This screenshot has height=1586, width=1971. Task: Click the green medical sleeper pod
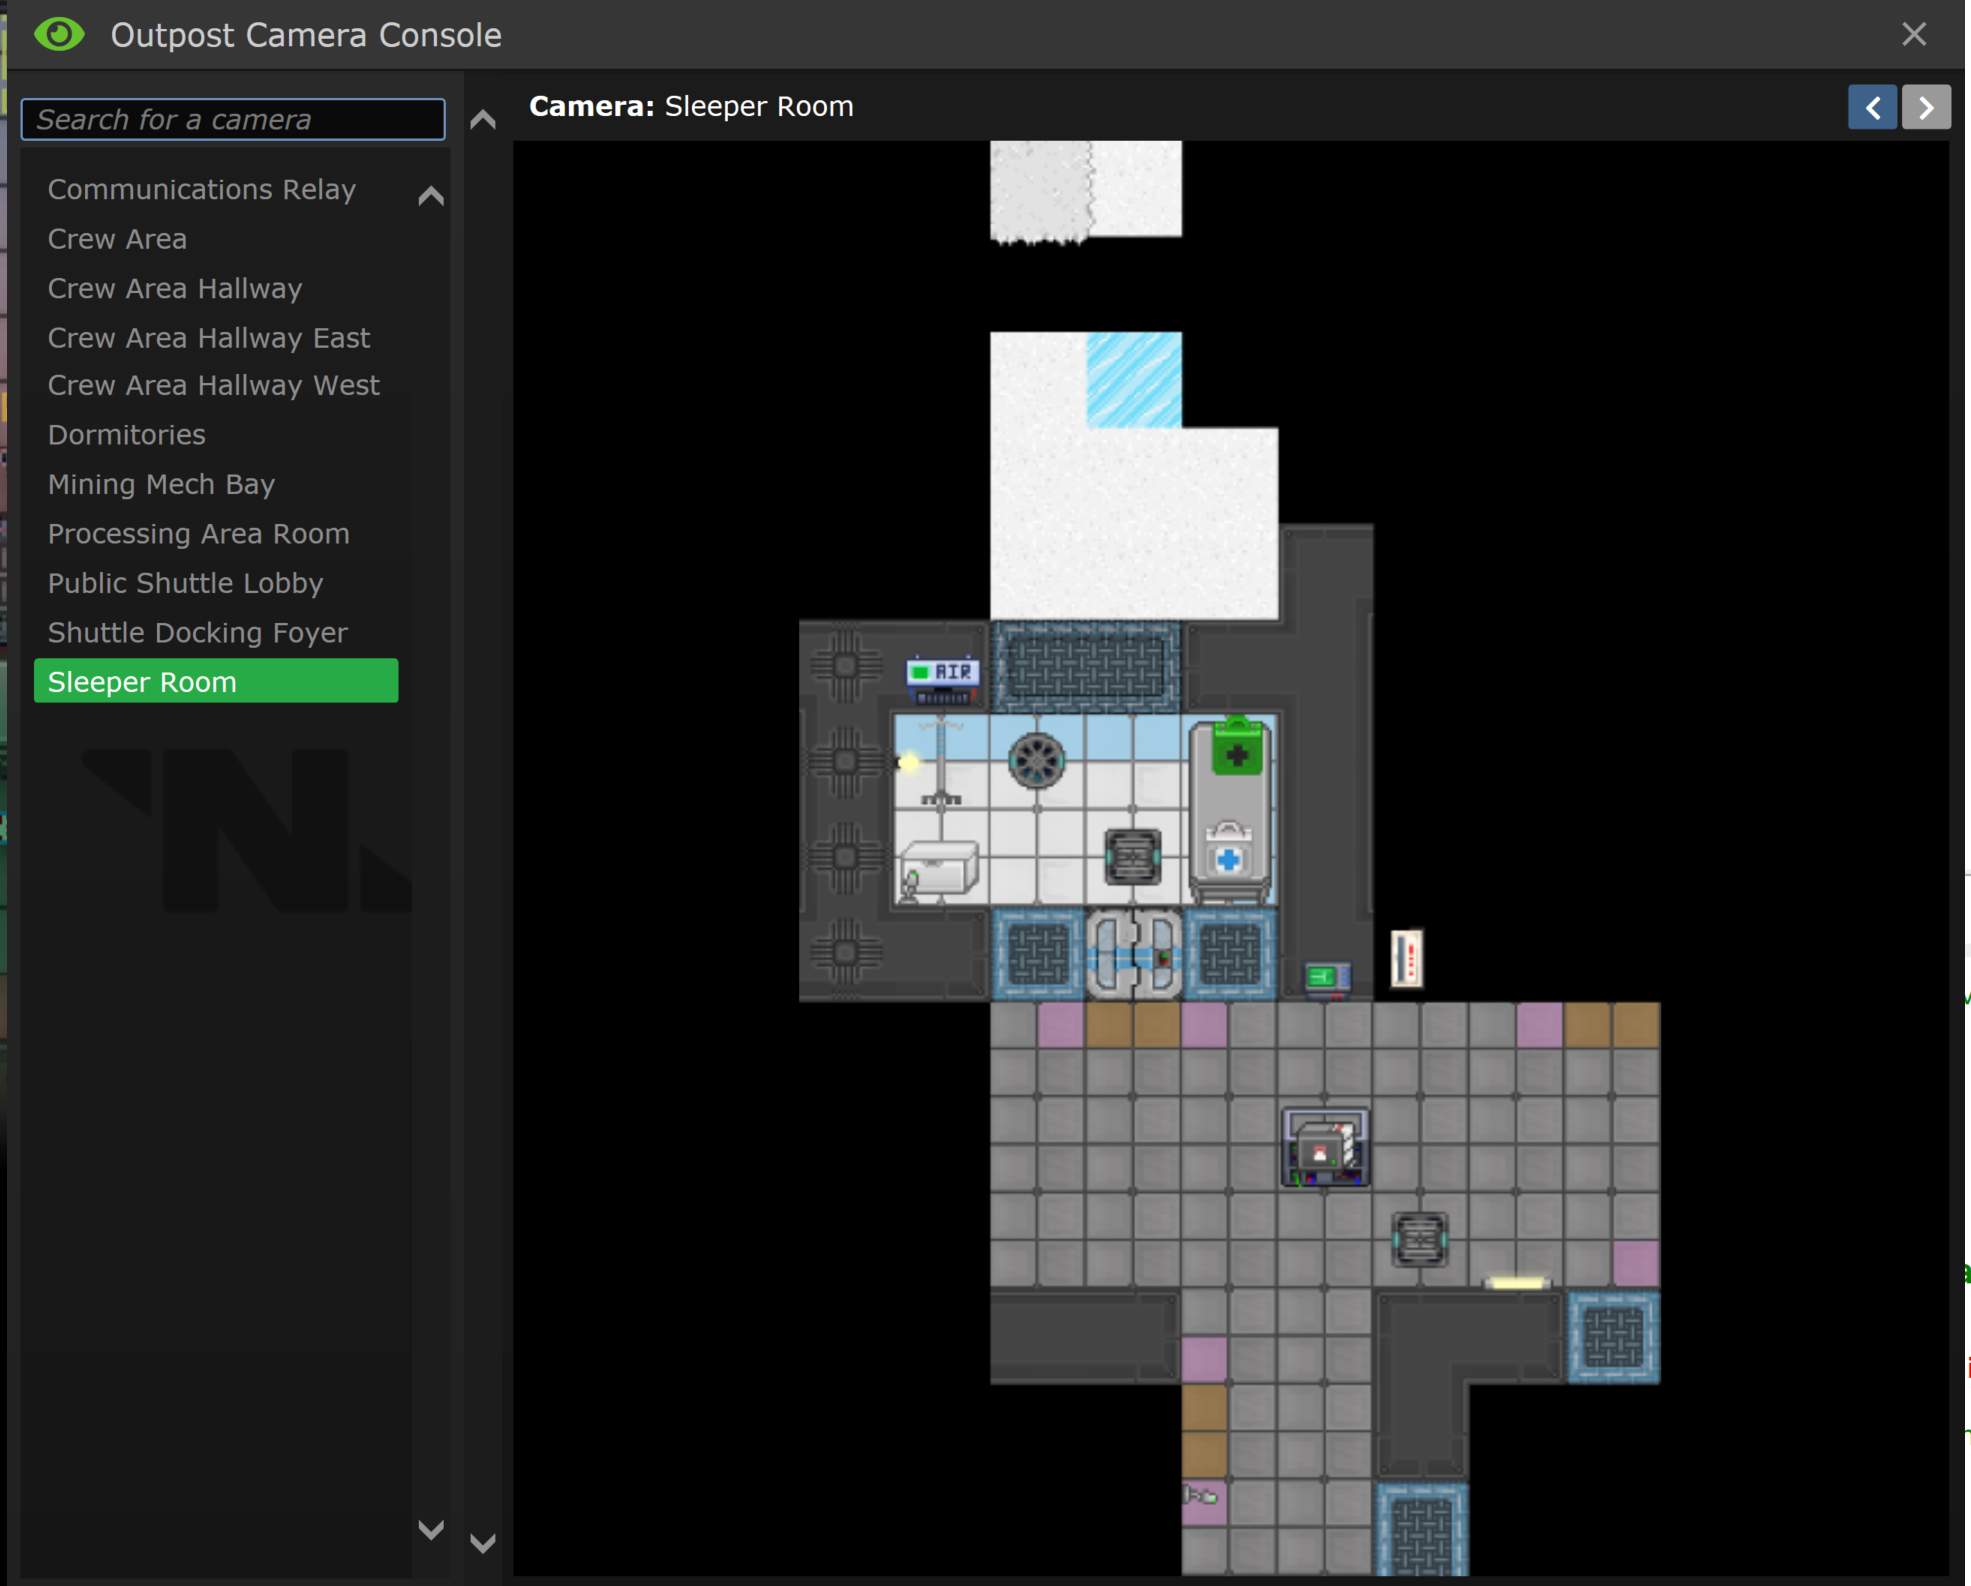1231,809
